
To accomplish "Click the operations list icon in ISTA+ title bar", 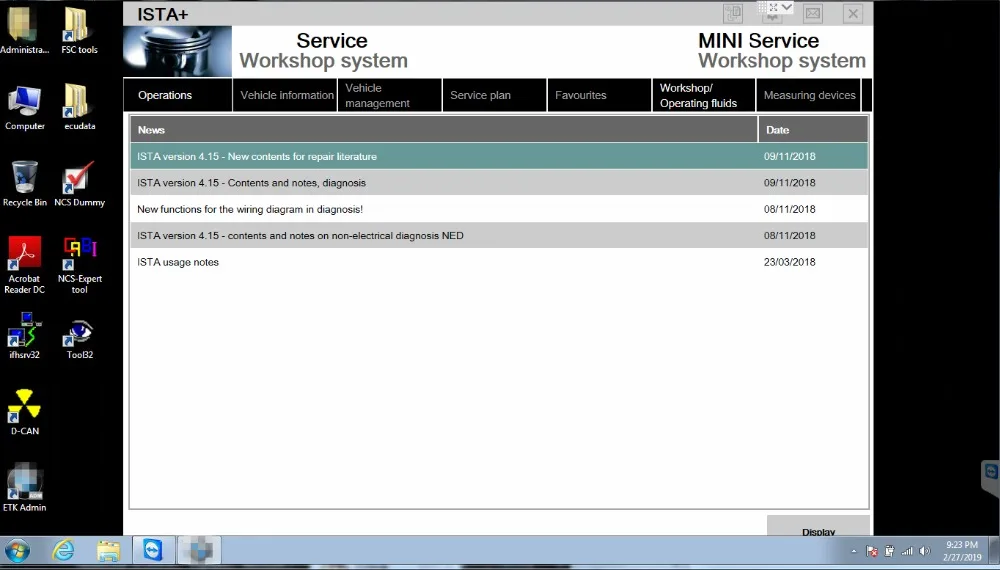I will coord(733,13).
